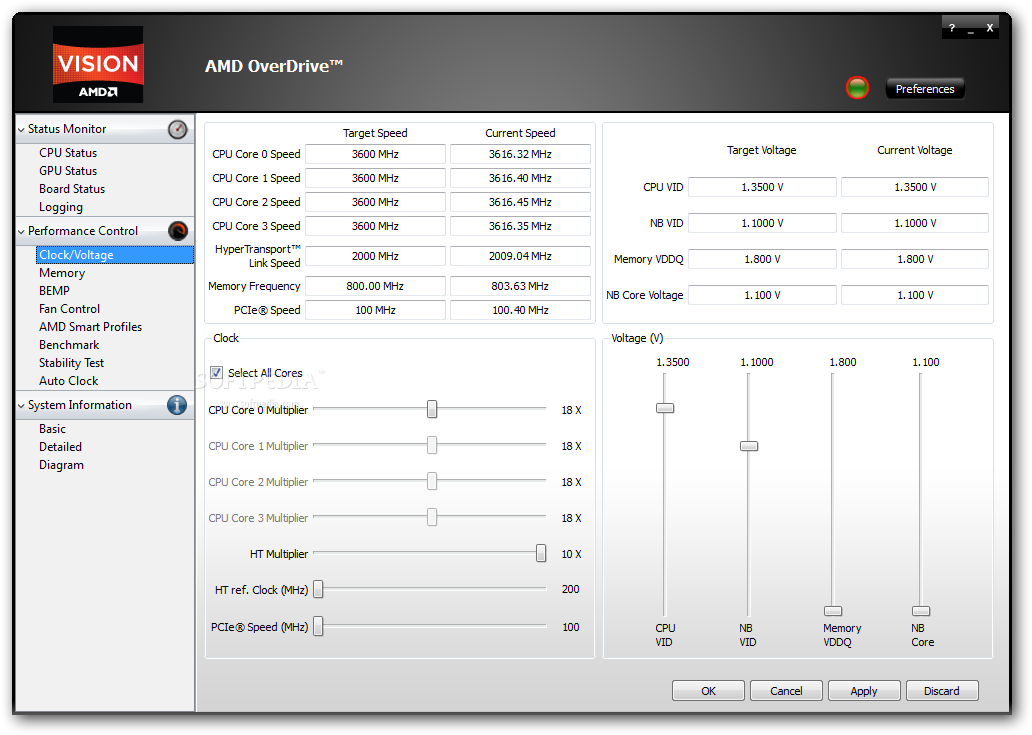Click the NB Core Voltage target field
The height and width of the screenshot is (735, 1032).
pos(762,295)
